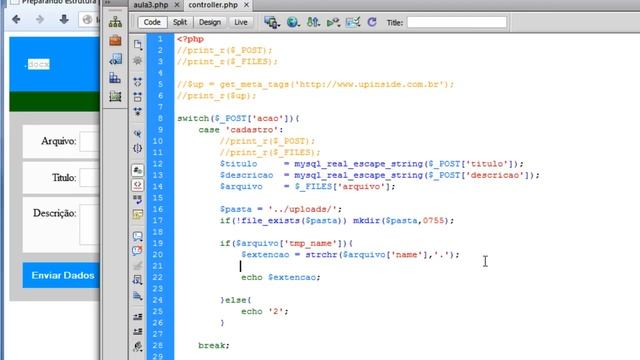Click the '}else{' line
640x360 pixels.
tap(236, 300)
